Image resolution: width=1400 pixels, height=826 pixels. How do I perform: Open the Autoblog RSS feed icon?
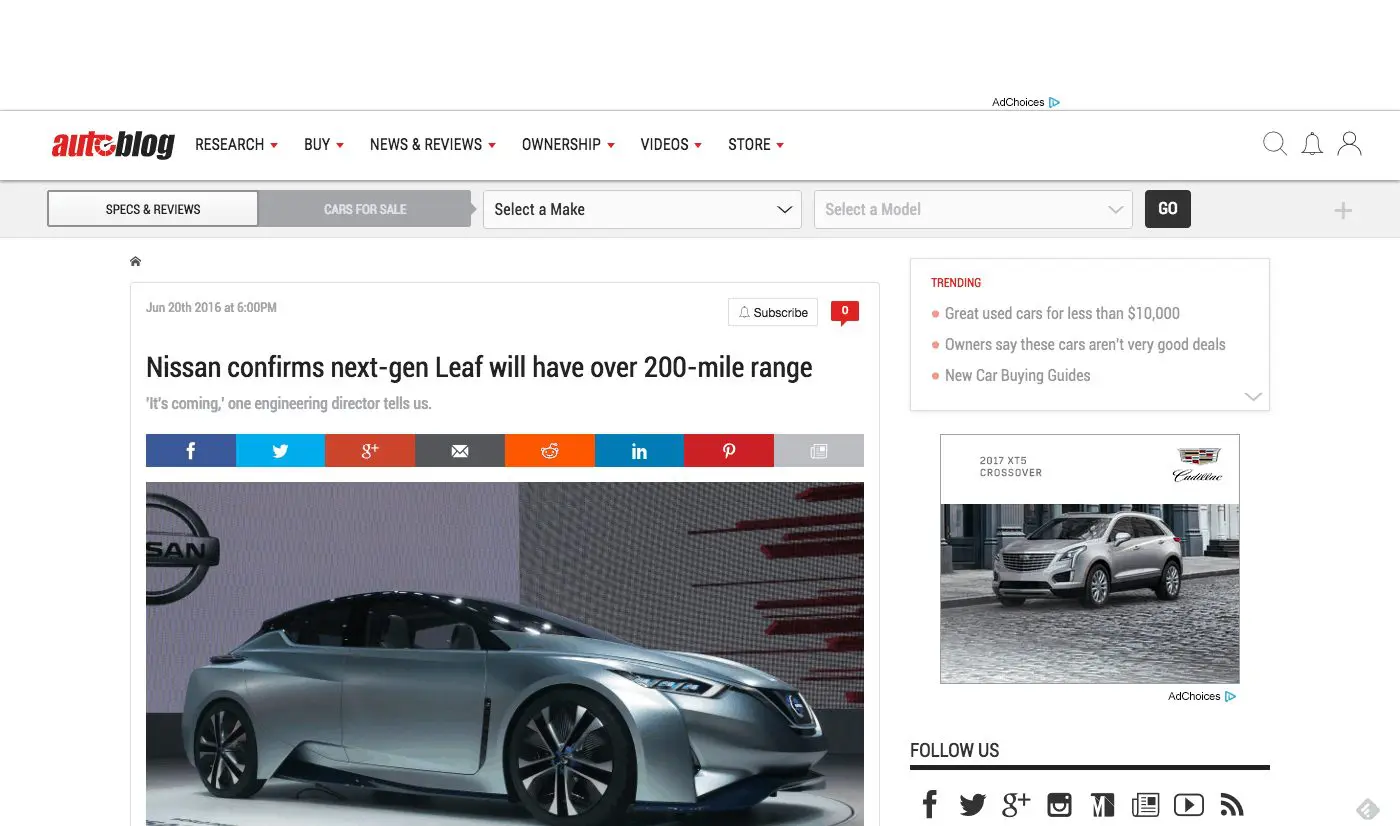(1232, 805)
